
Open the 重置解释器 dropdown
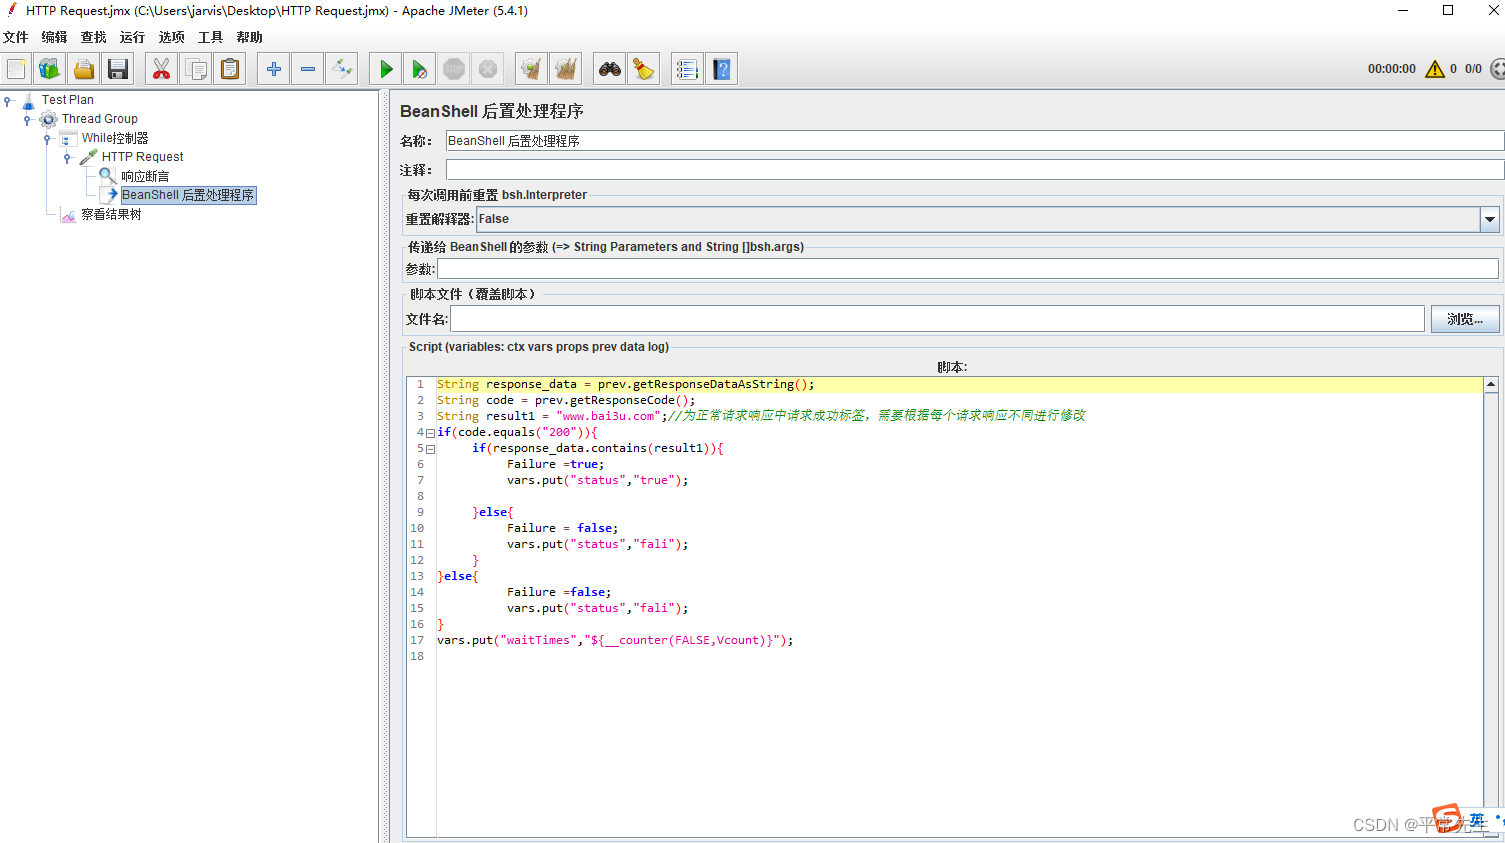point(1489,219)
